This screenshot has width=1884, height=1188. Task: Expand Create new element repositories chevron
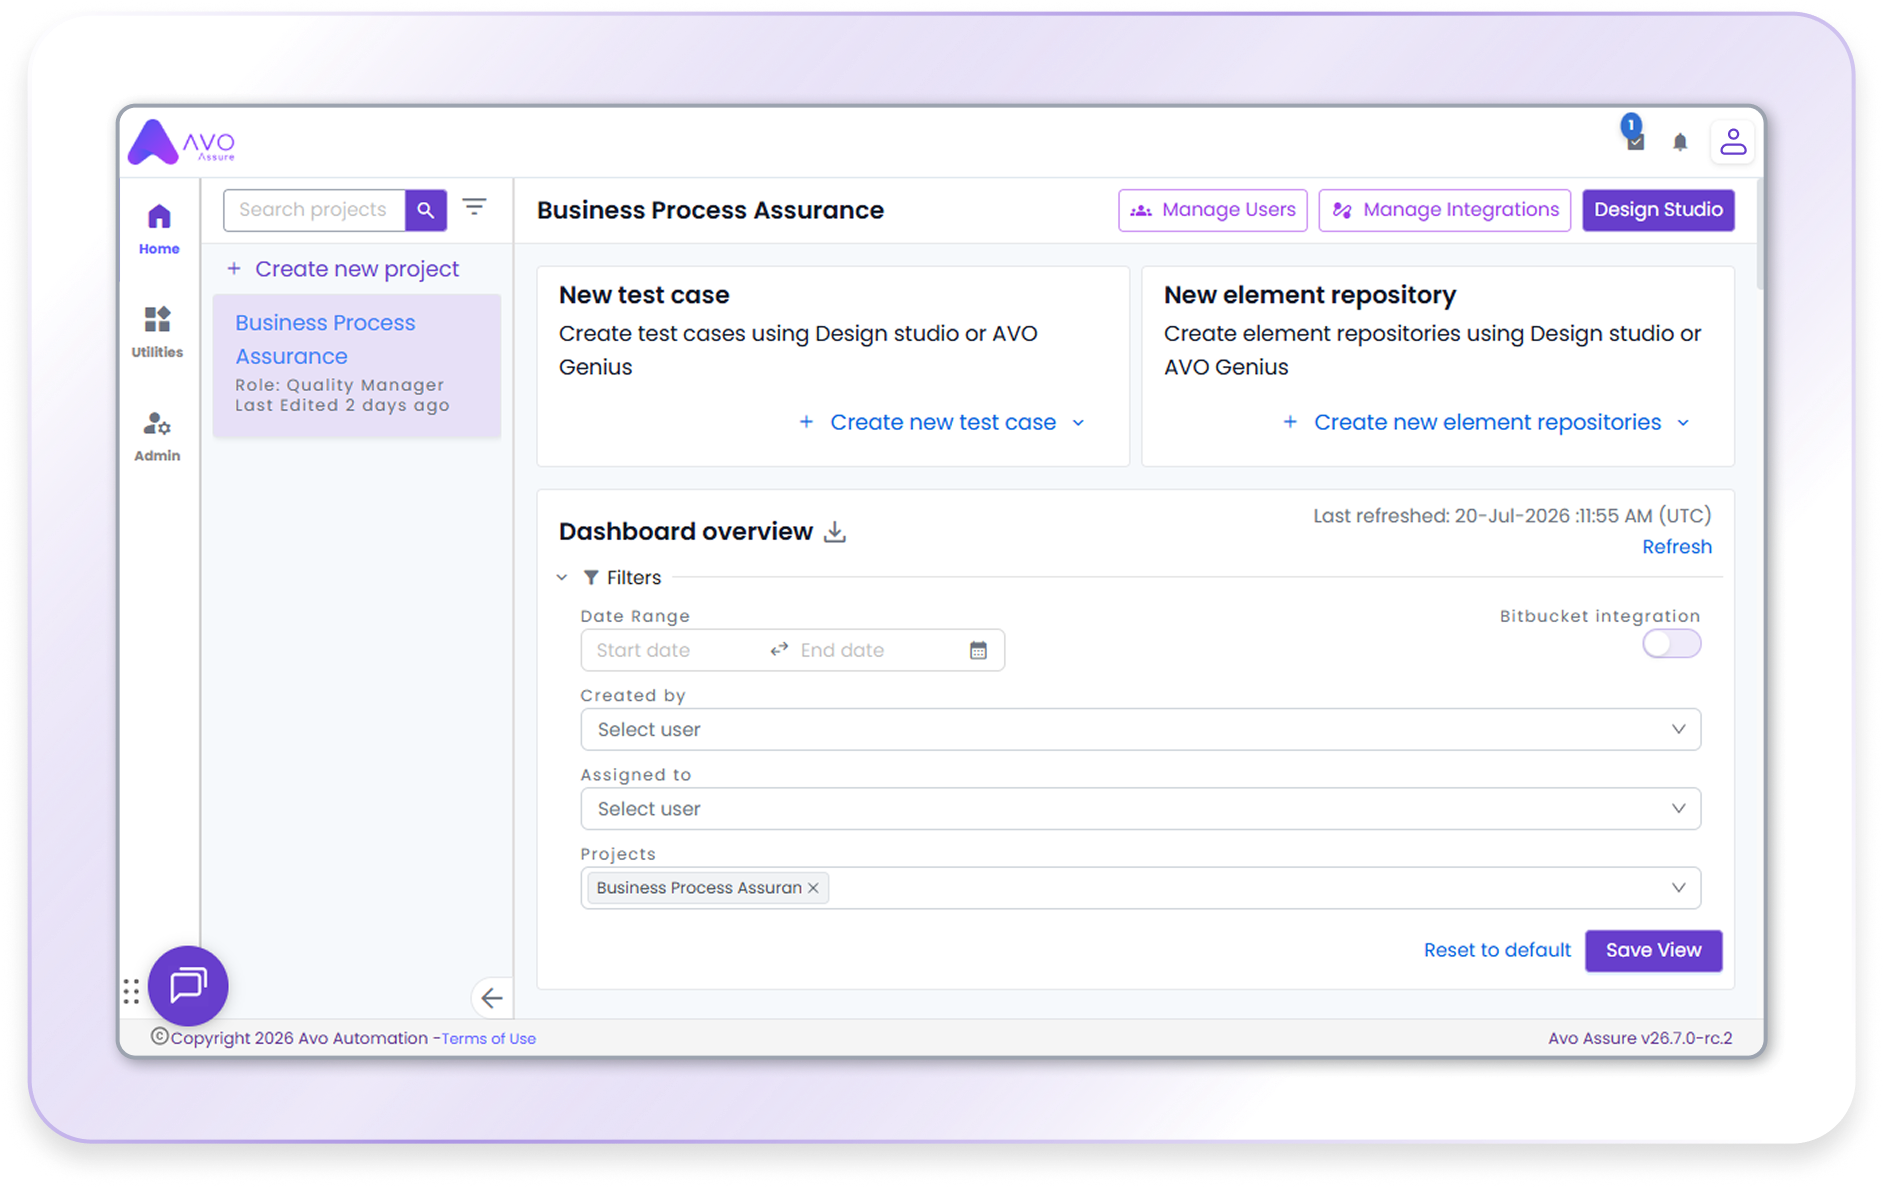coord(1683,423)
